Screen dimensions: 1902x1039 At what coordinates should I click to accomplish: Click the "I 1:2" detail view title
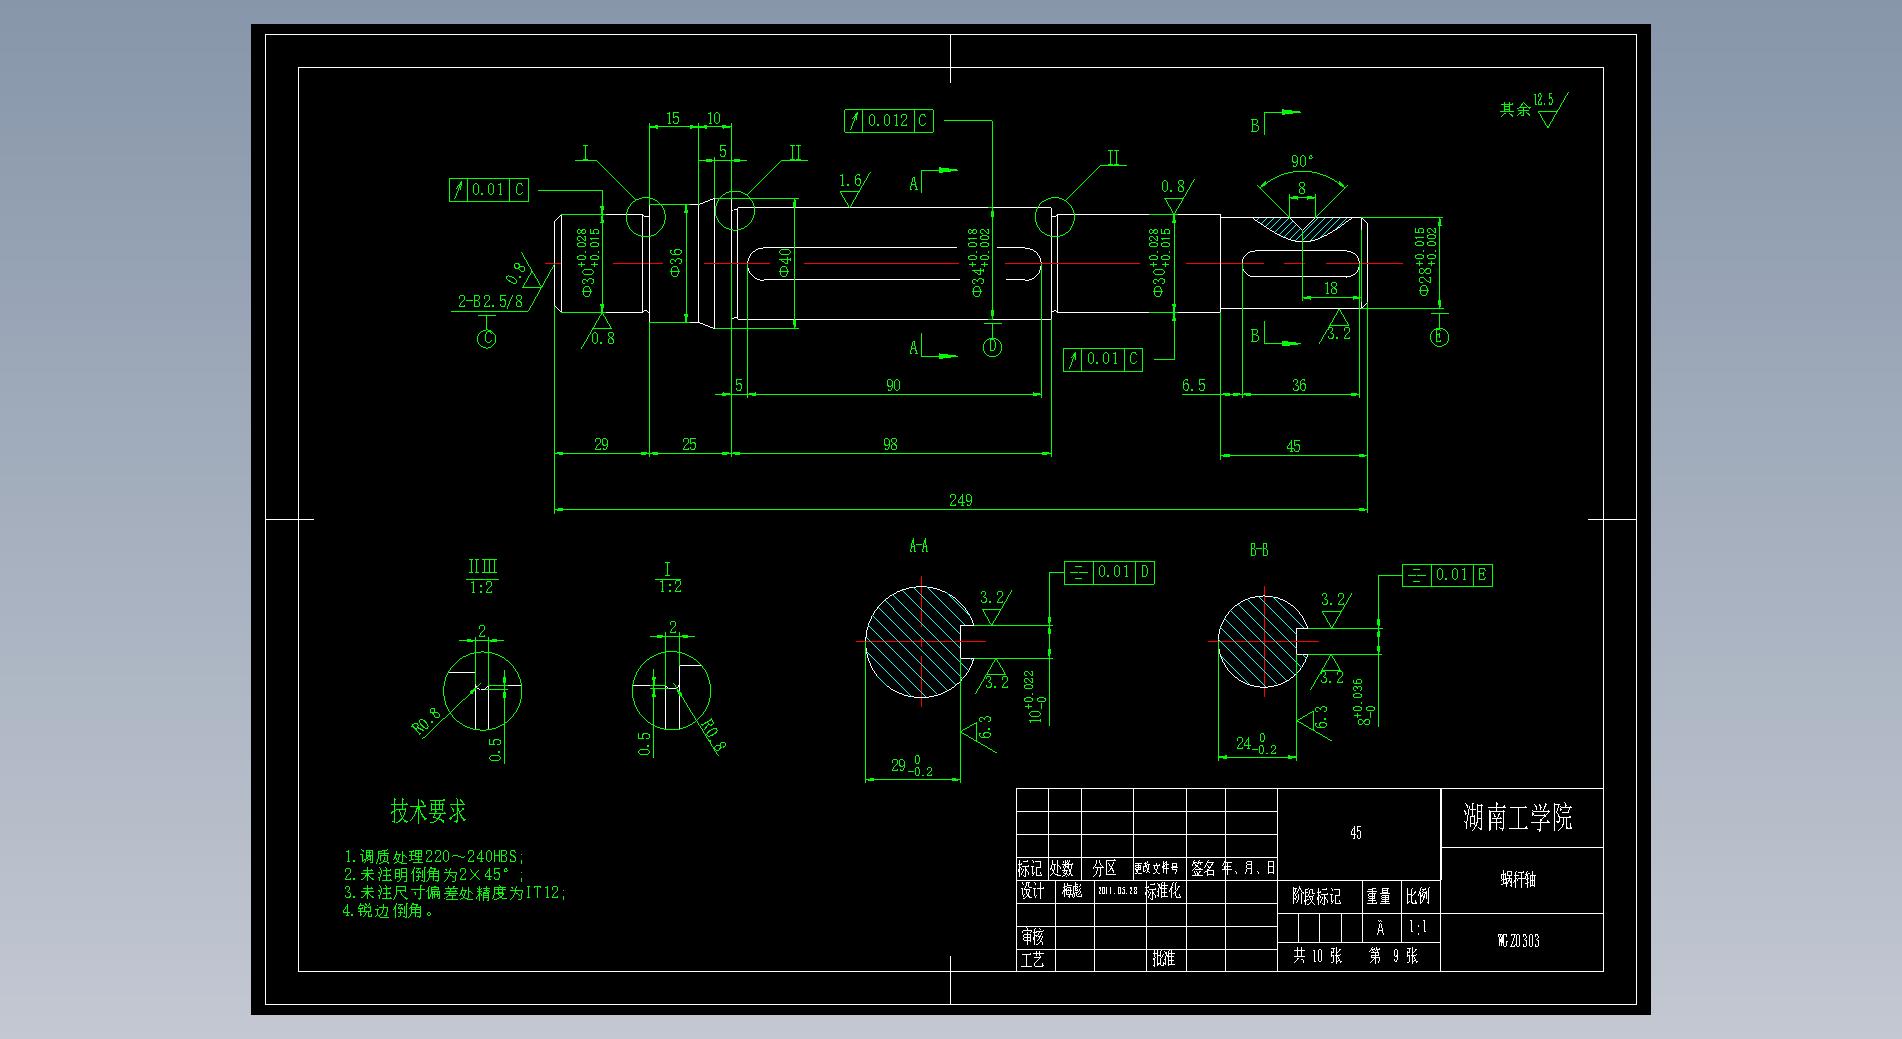click(x=669, y=577)
